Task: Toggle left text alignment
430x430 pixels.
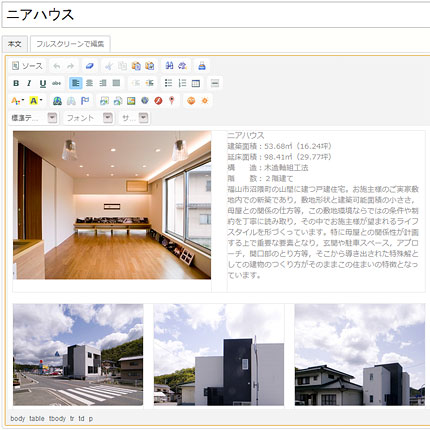Action: click(x=76, y=83)
